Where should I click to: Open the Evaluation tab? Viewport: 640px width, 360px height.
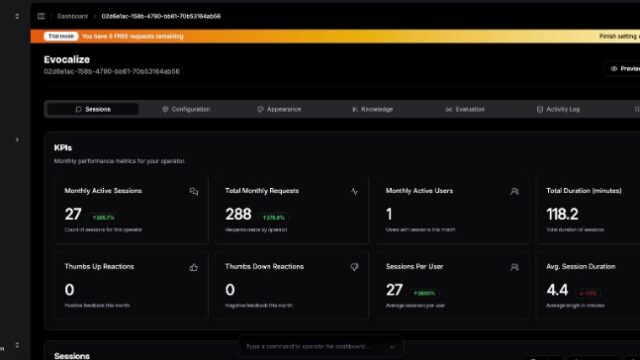point(465,109)
